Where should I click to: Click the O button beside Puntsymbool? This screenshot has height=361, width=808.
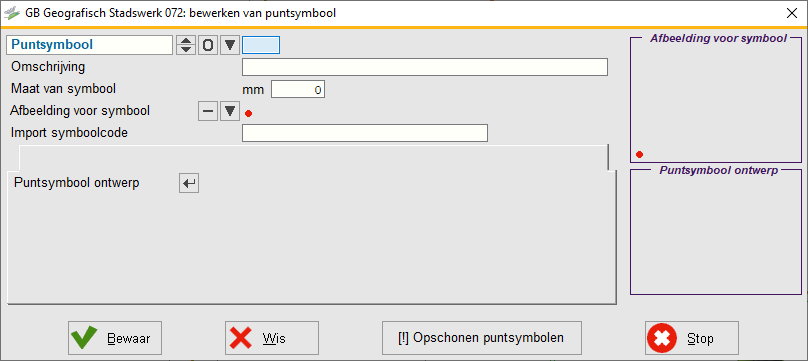[208, 45]
